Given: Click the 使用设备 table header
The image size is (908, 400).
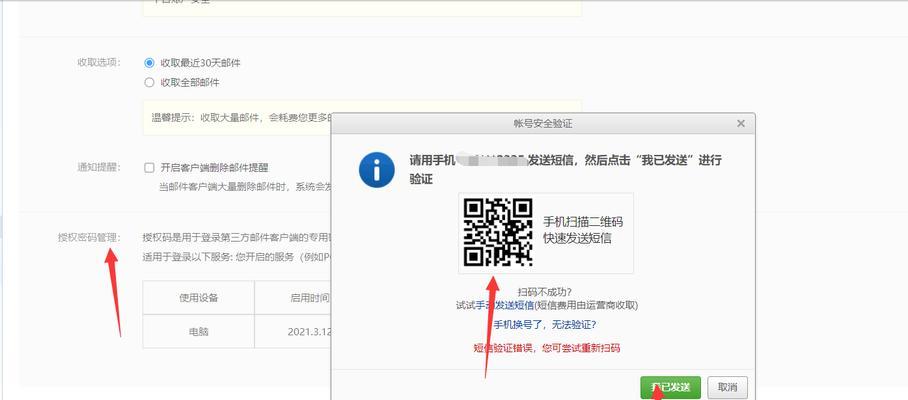Looking at the screenshot, I should pos(199,298).
